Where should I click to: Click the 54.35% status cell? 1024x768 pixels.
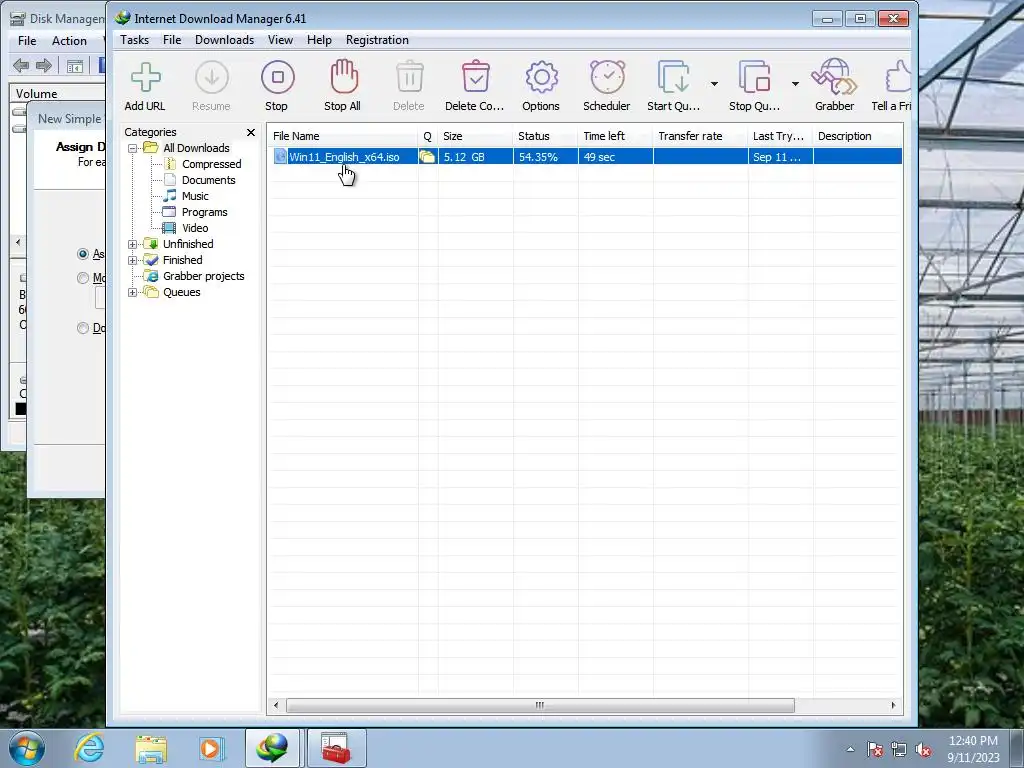tap(545, 157)
